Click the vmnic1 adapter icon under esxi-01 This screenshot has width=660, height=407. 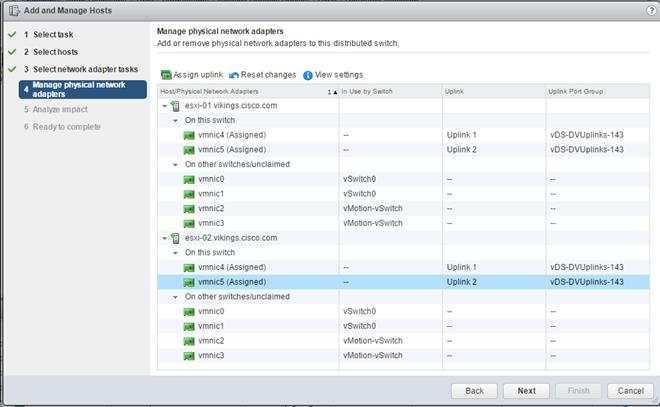(189, 194)
